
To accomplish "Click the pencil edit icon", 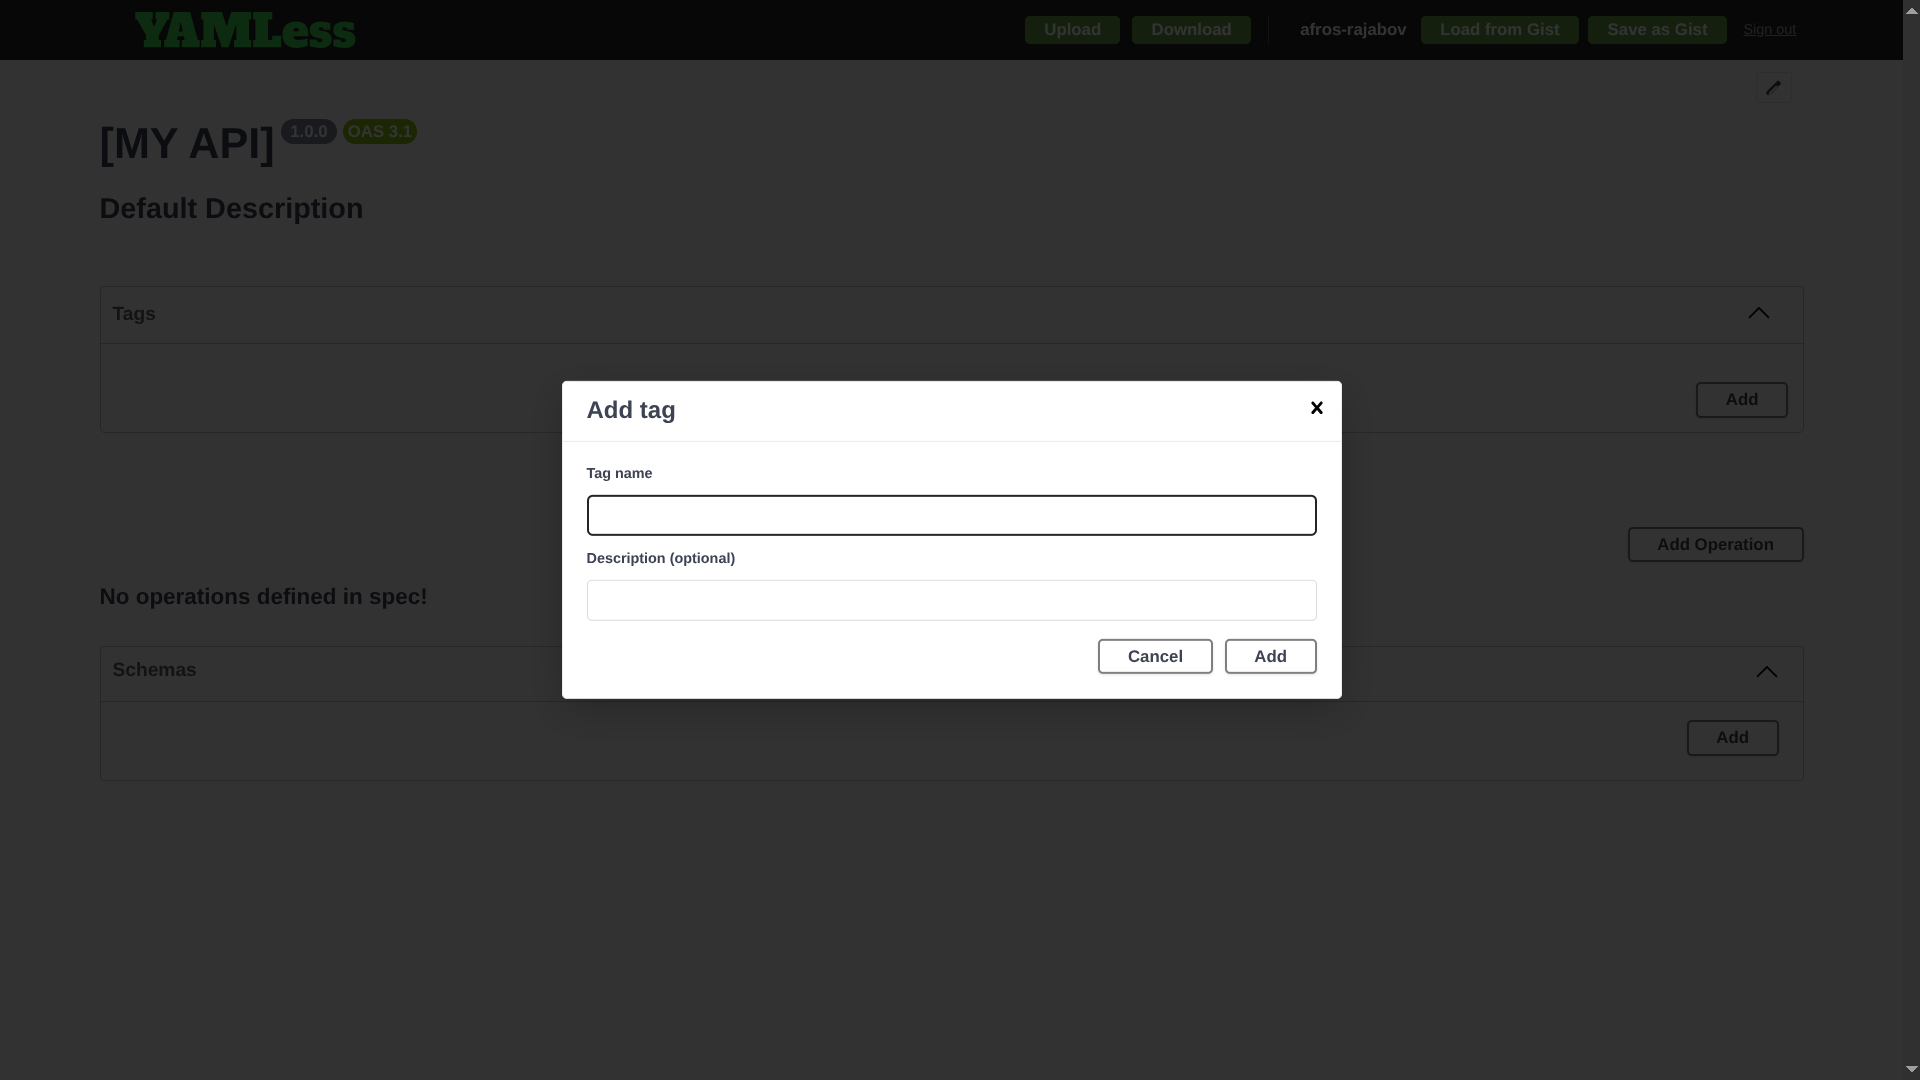I will [x=1773, y=88].
